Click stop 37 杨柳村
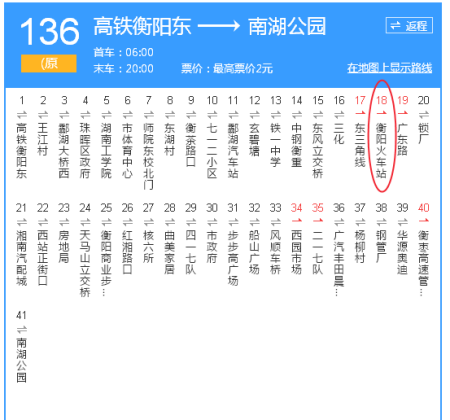The width and height of the screenshot is (450, 420). pos(360,247)
